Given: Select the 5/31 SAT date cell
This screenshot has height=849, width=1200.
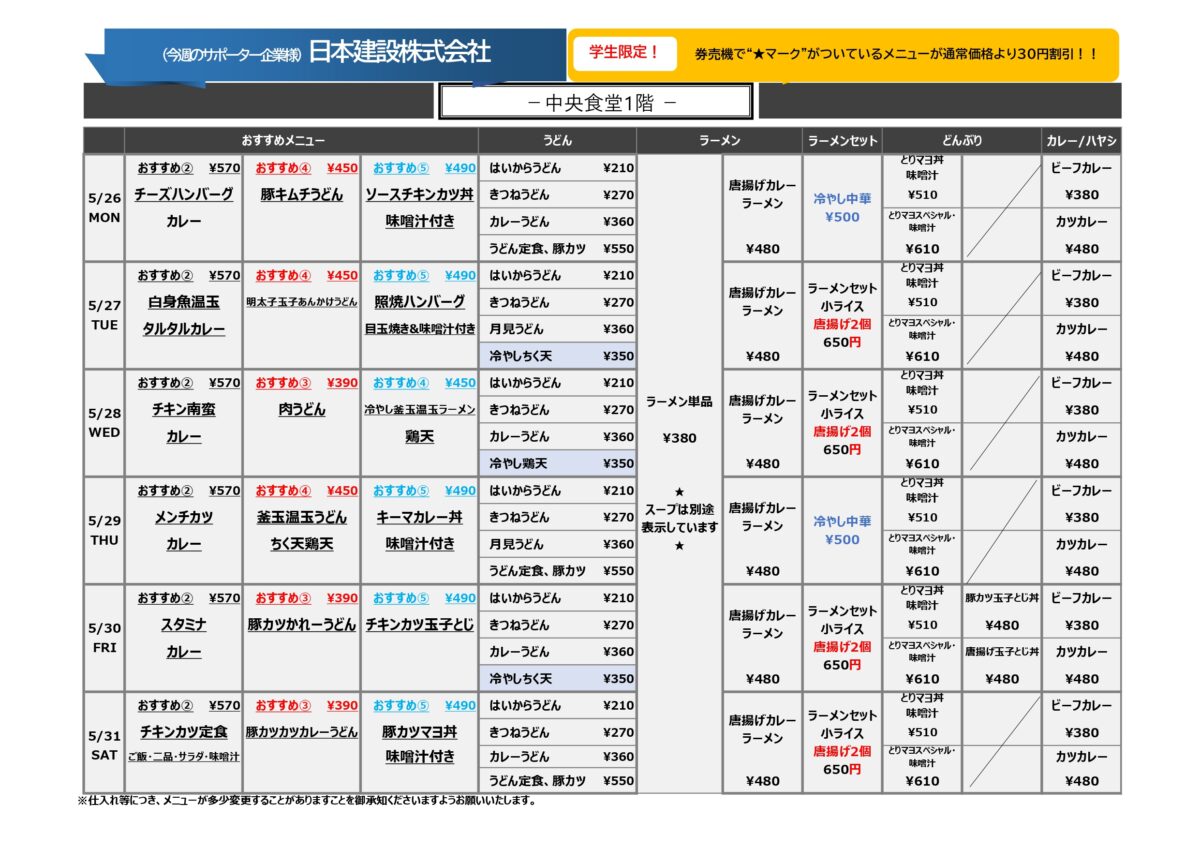Looking at the screenshot, I should 104,745.
